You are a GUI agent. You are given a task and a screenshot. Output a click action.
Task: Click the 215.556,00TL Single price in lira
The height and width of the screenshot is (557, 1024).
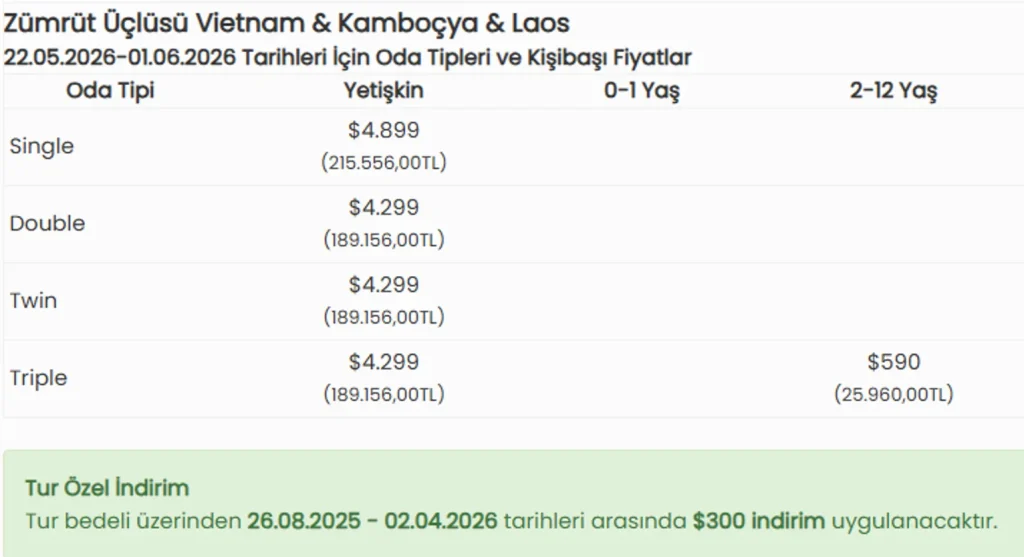pos(384,162)
